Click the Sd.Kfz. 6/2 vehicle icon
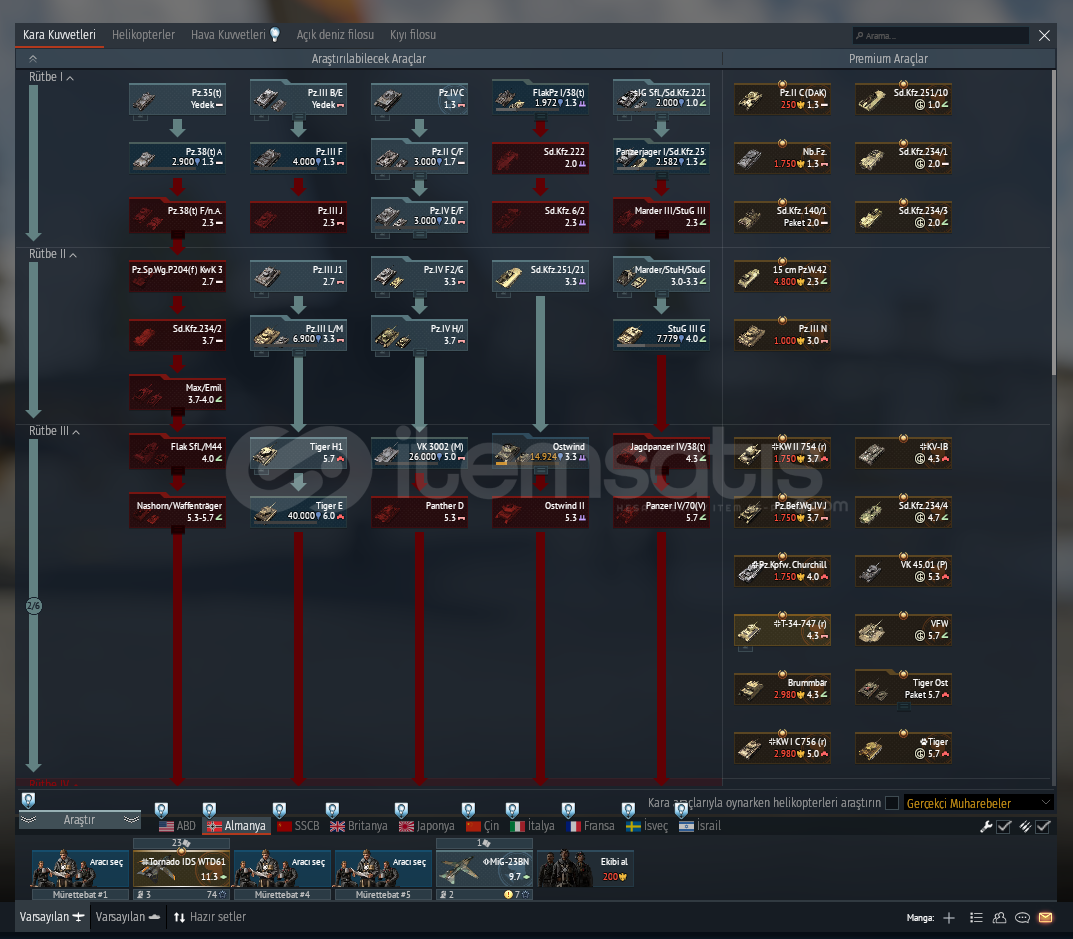Viewport: 1073px width, 939px height. (541, 217)
